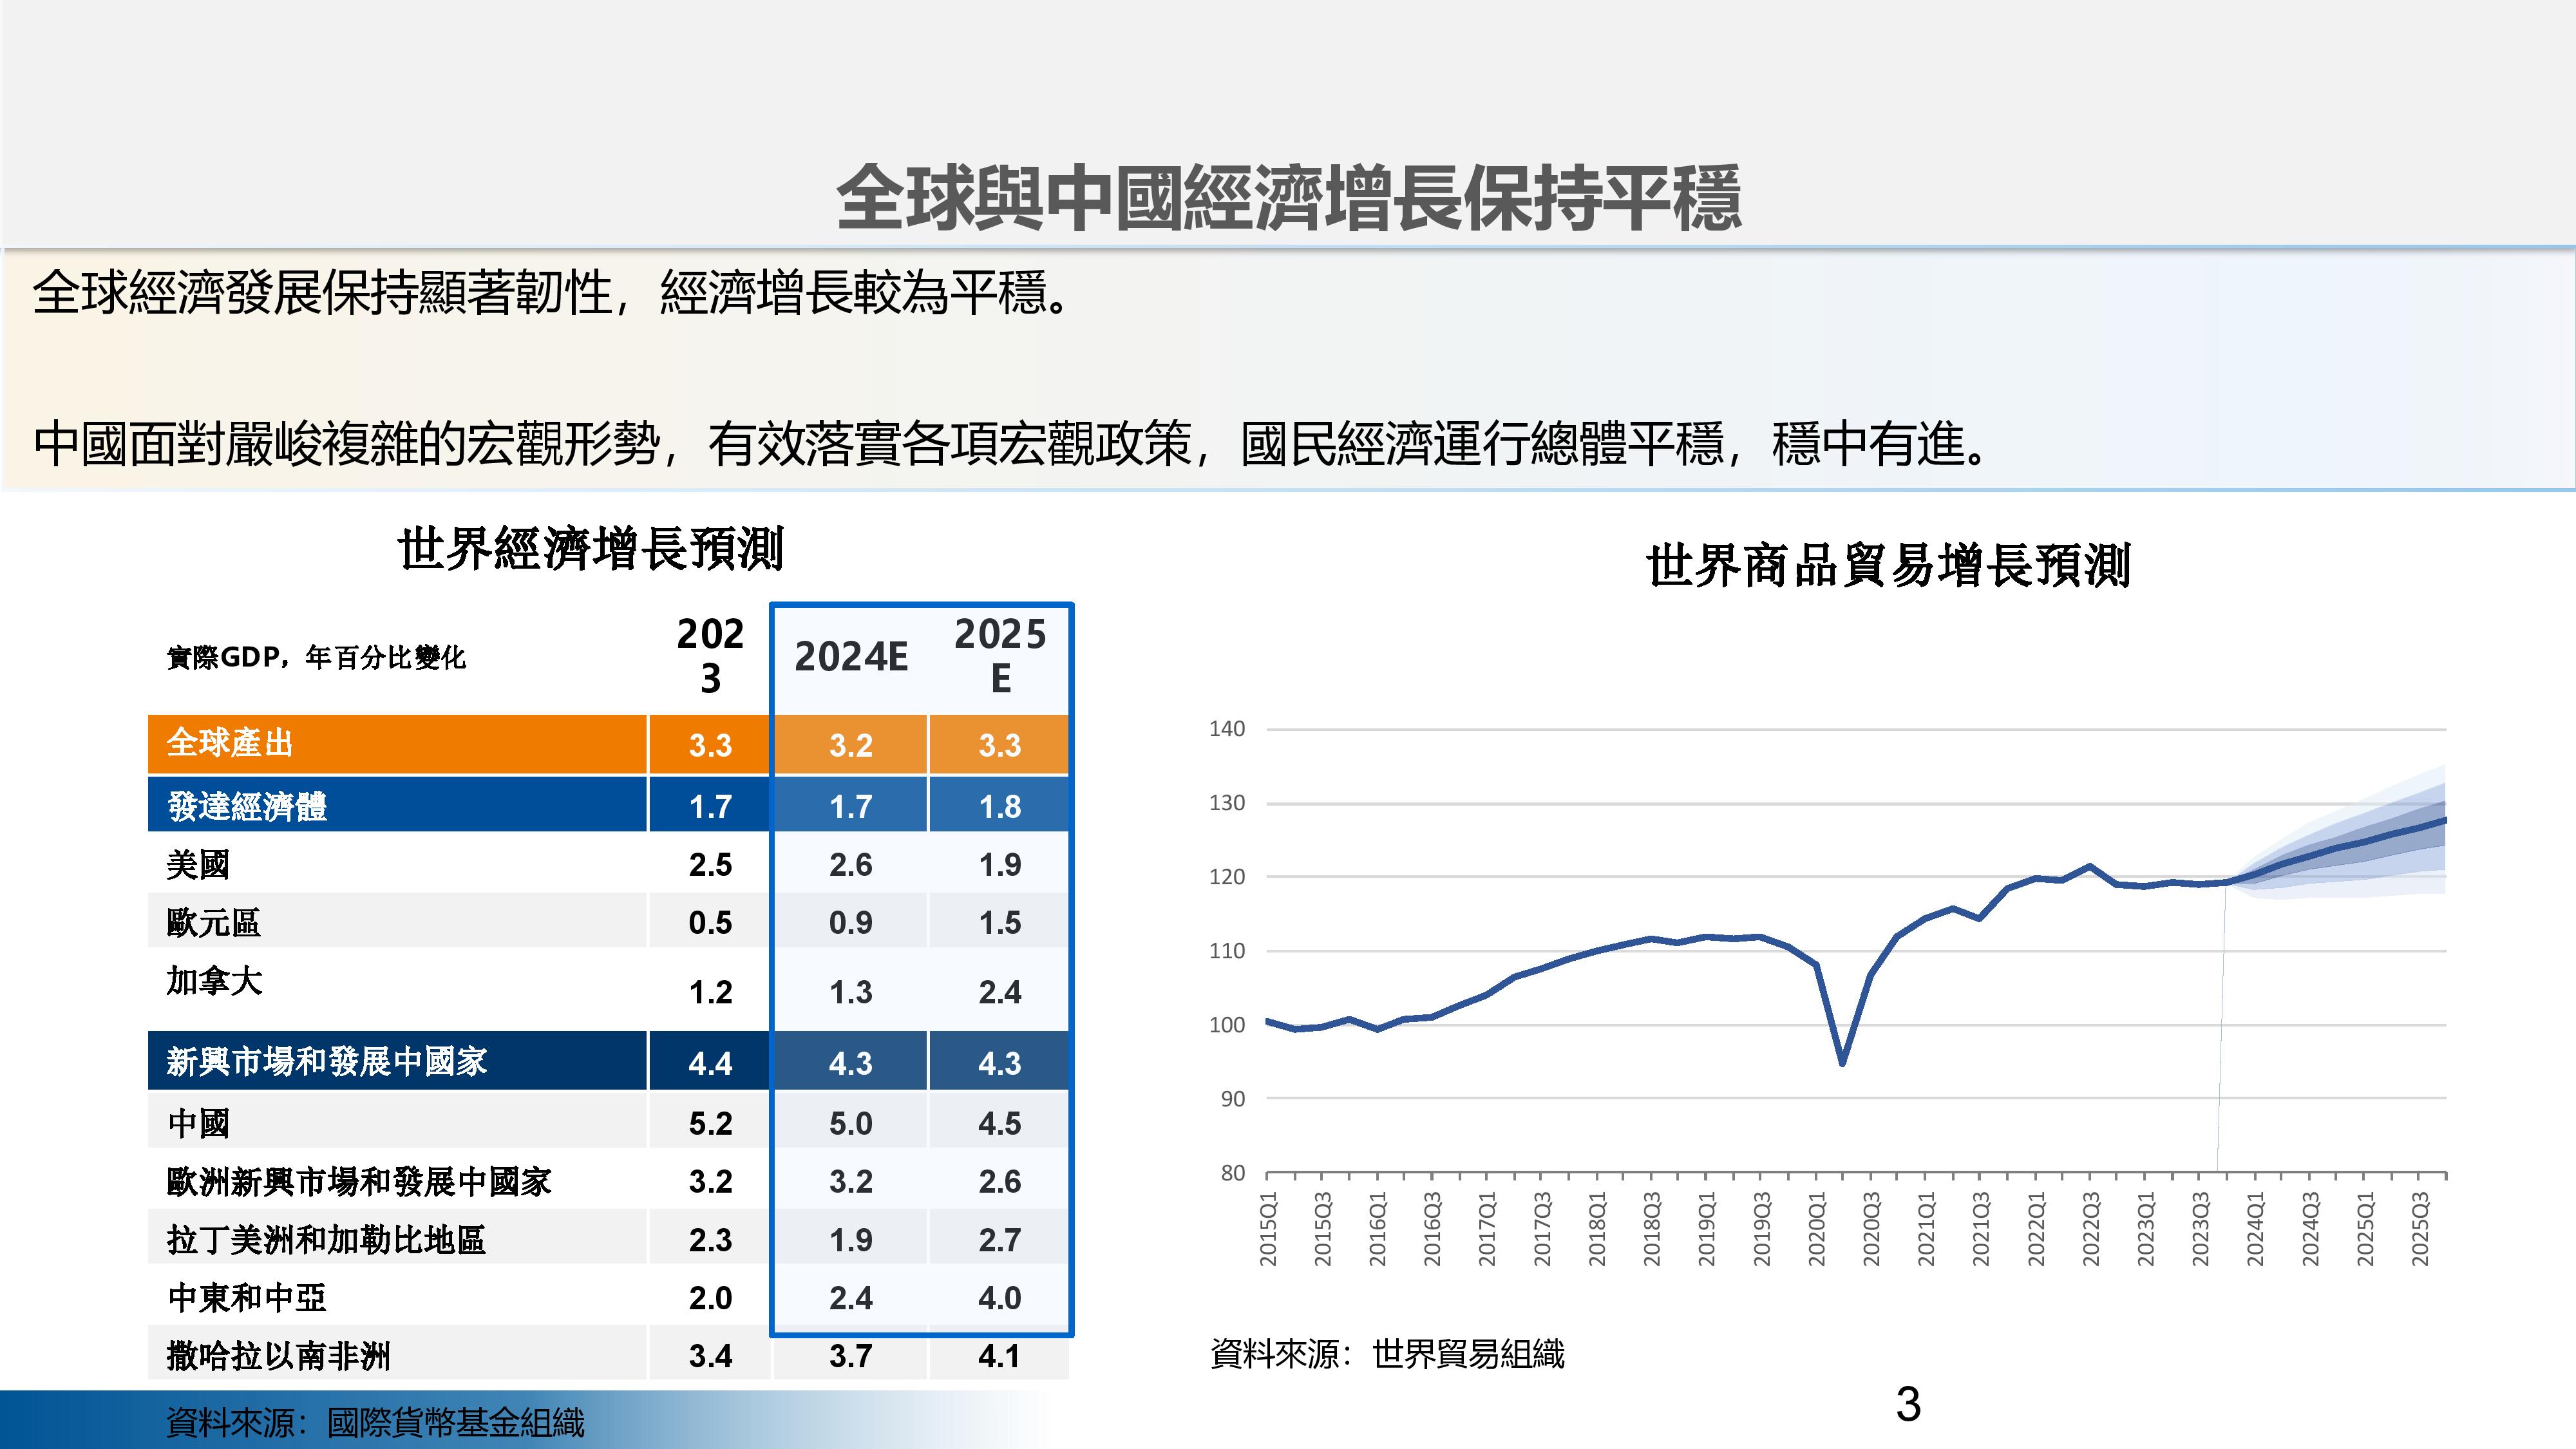Click the 2025E value 2.6 for 歐洲新興市場和發展中國家

(x=1000, y=1181)
